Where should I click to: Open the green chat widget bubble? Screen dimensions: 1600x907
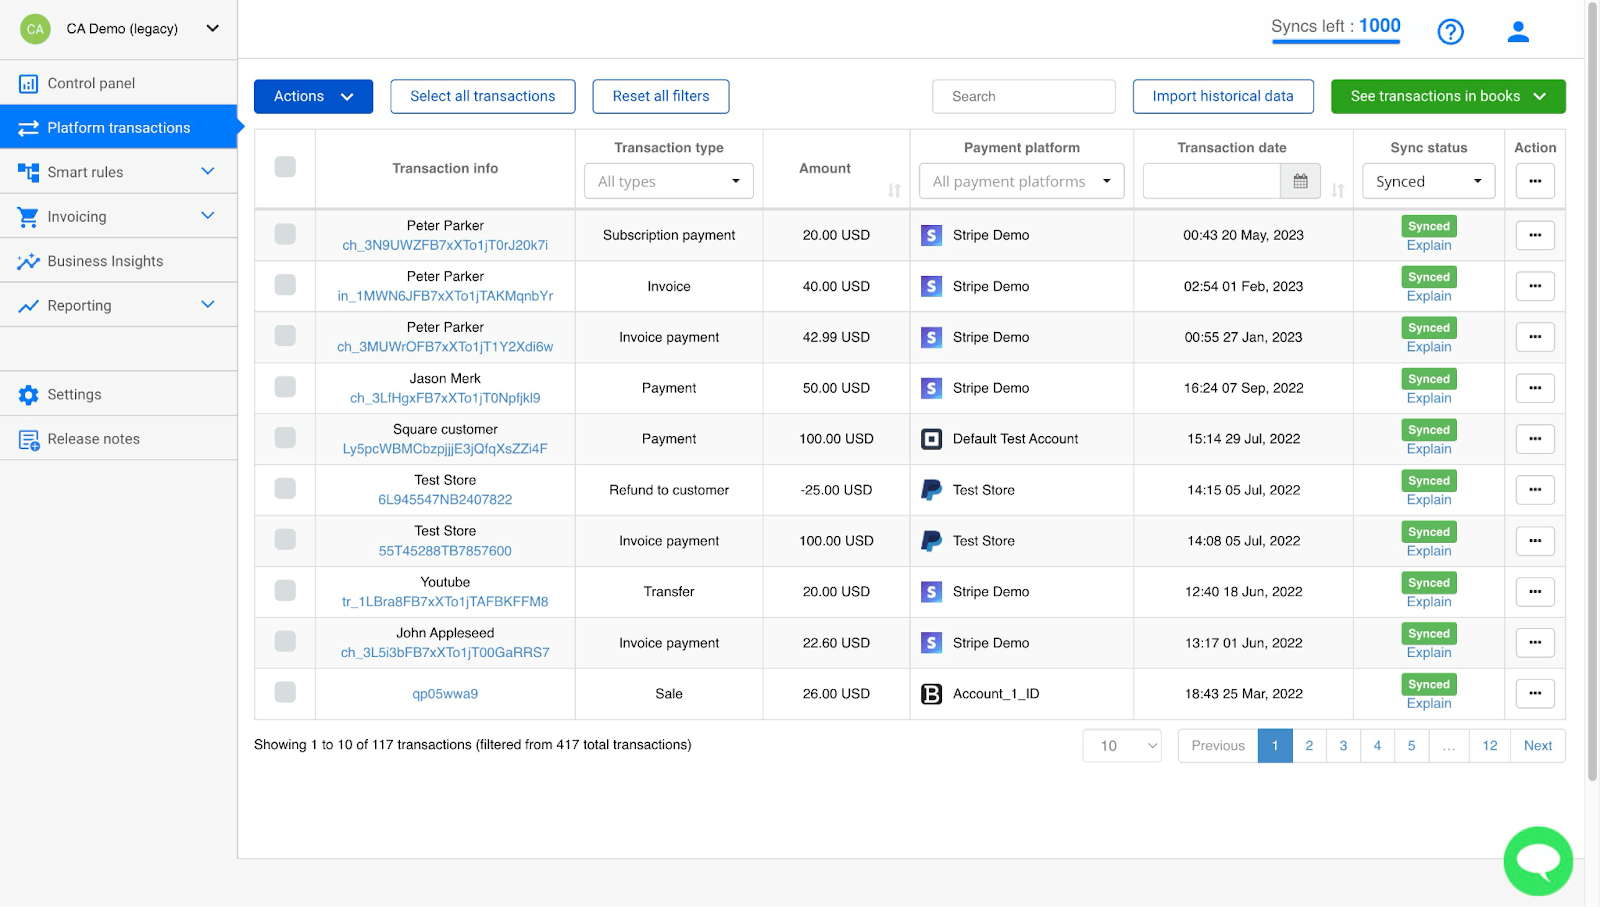[x=1537, y=860]
